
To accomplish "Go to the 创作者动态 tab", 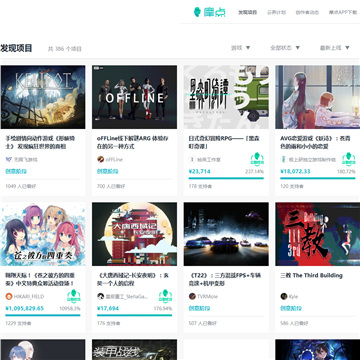I will pos(307,12).
